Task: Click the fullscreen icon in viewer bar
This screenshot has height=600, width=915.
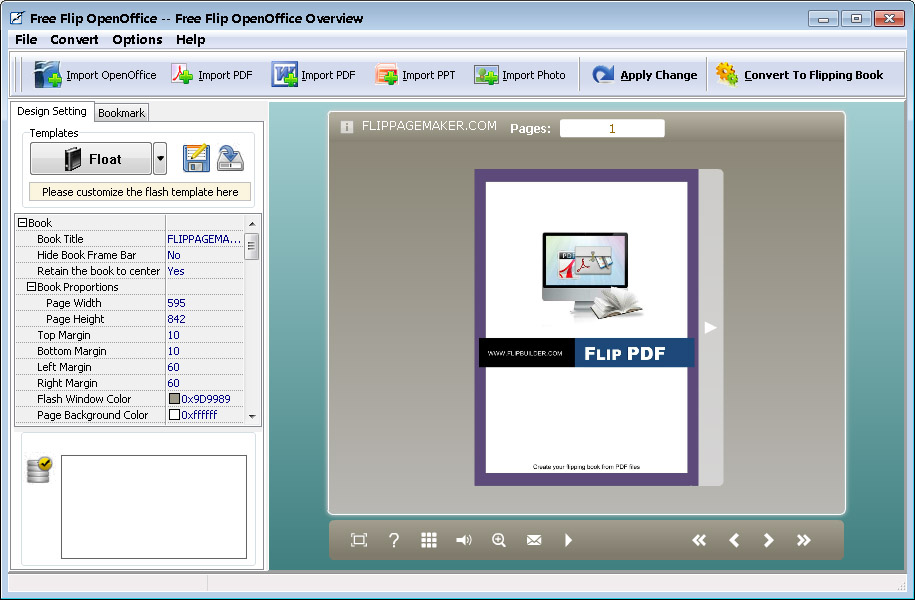Action: coord(359,540)
